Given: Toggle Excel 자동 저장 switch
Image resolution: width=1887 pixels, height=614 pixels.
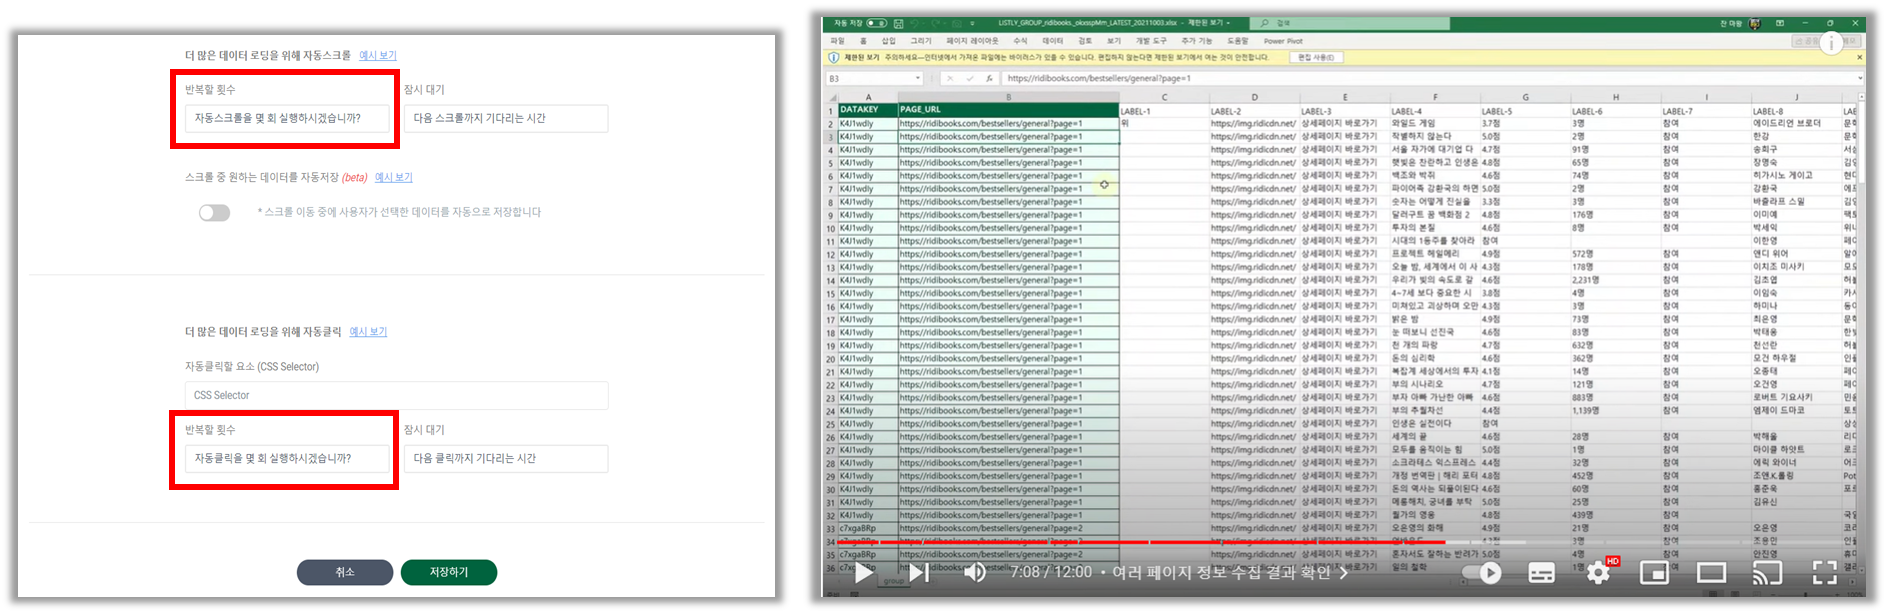Looking at the screenshot, I should (876, 23).
